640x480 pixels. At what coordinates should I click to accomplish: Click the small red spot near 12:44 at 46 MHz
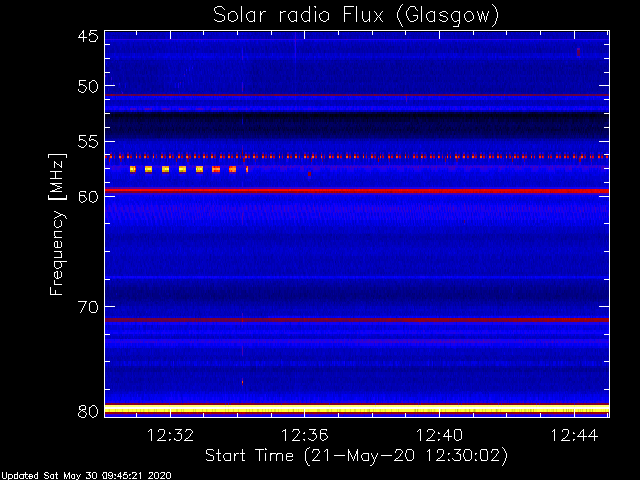point(578,52)
